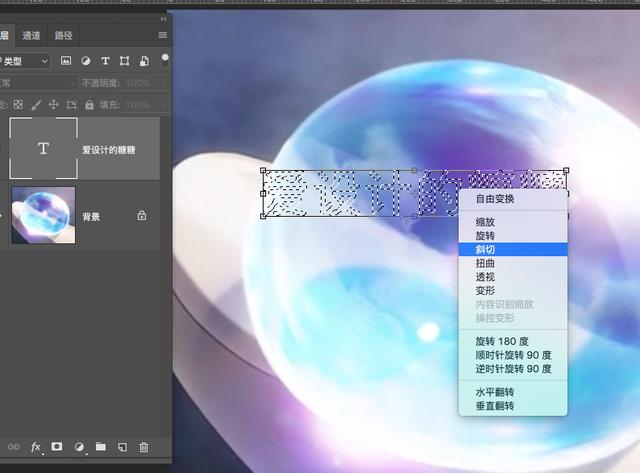
Task: Click bottom-left transform handle of text box
Action: tap(263, 216)
